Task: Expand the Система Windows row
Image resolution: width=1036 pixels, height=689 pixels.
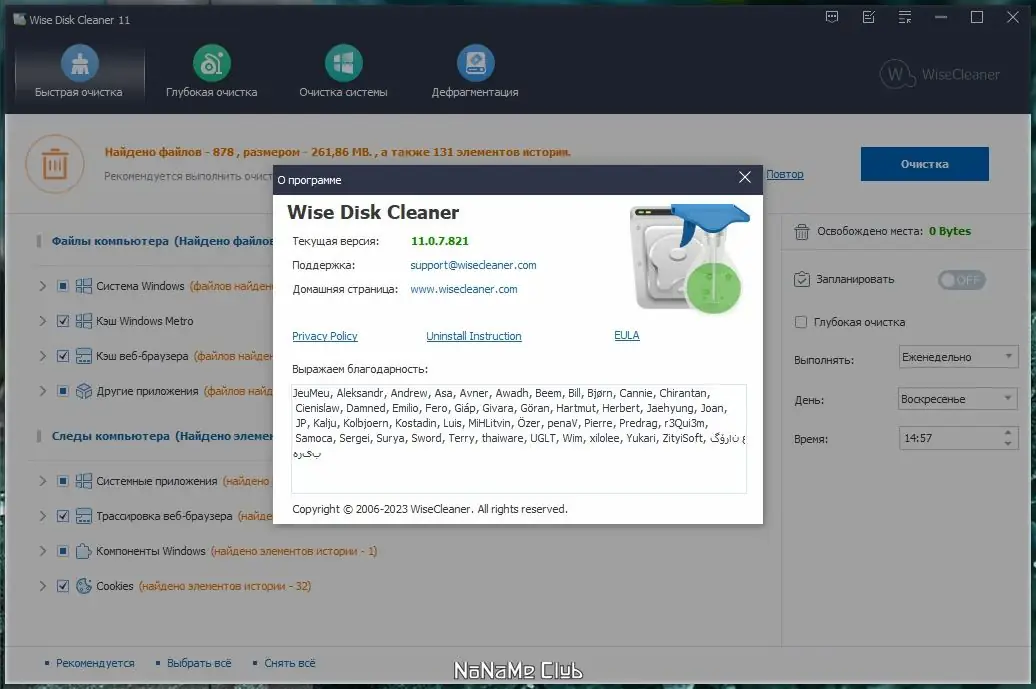Action: coord(42,286)
